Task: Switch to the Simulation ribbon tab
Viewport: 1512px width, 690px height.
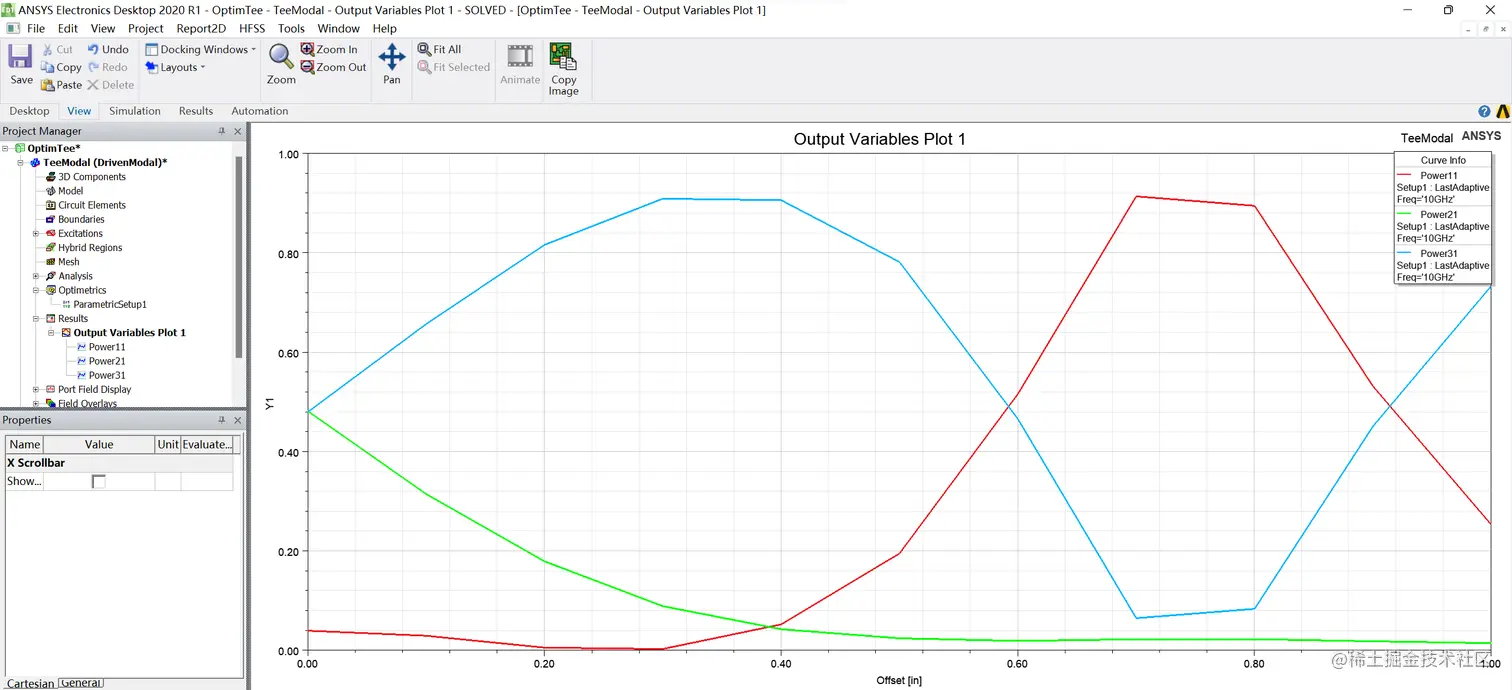Action: point(135,111)
